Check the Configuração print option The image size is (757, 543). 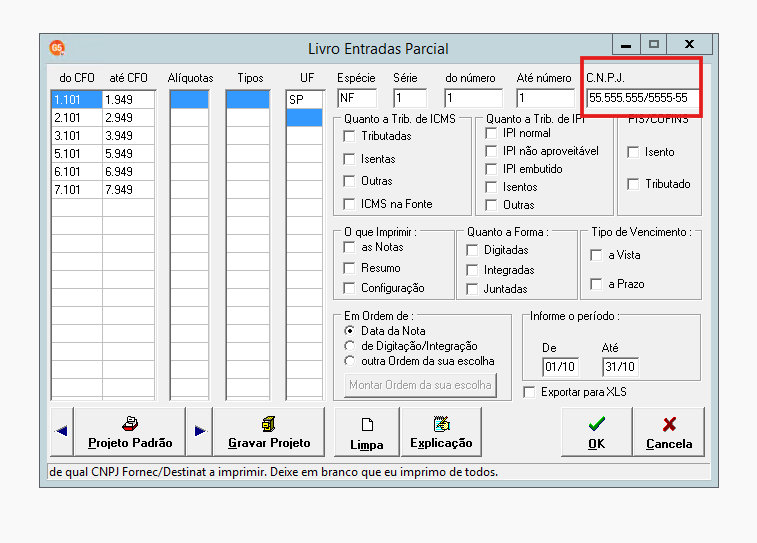[x=349, y=288]
